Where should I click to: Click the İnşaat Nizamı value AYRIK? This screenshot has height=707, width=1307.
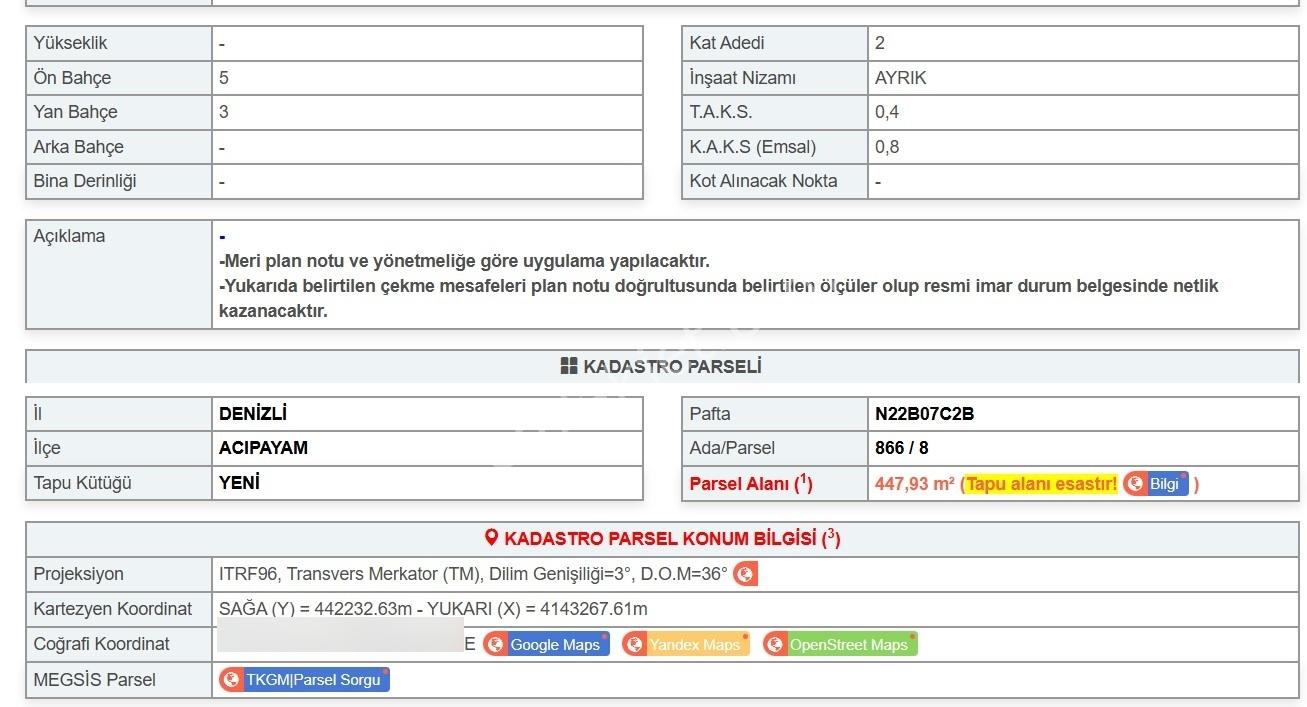pyautogui.click(x=901, y=78)
